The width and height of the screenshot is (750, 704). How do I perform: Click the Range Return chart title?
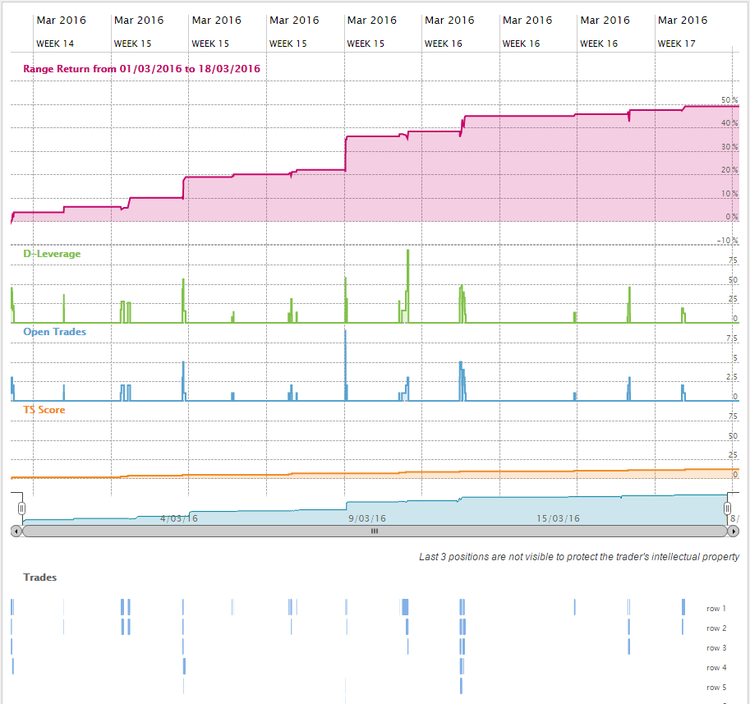click(x=142, y=68)
